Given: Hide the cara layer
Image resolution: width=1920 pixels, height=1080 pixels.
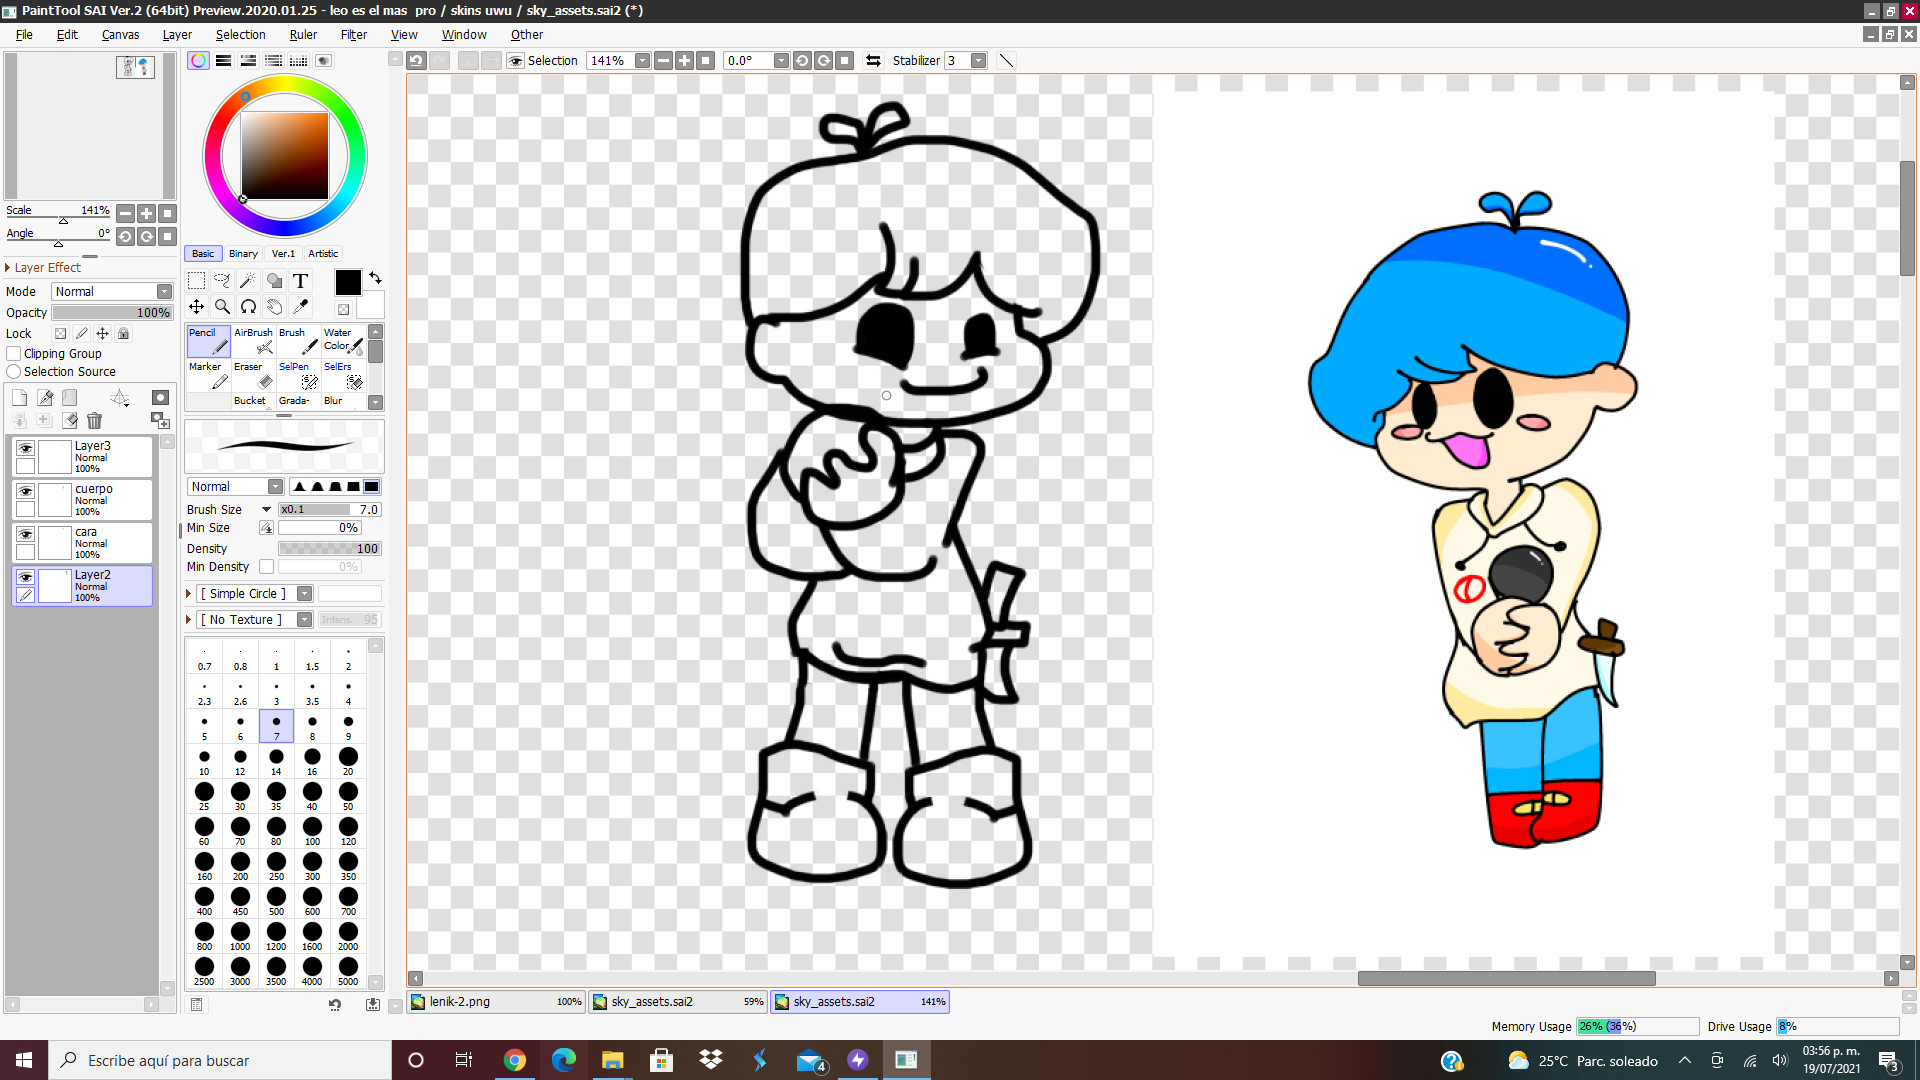Looking at the screenshot, I should [25, 535].
